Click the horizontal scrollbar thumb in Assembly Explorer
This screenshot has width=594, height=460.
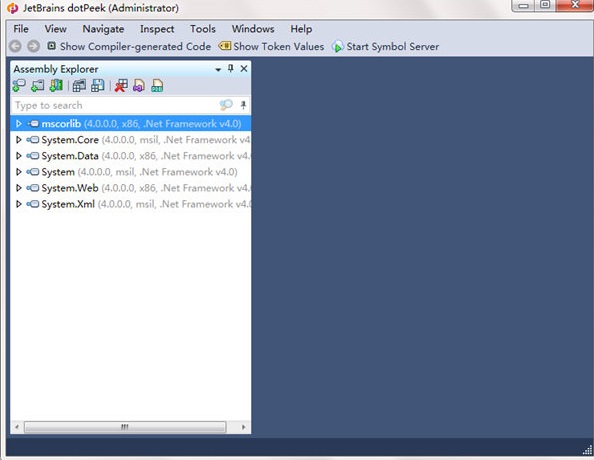pyautogui.click(x=125, y=427)
